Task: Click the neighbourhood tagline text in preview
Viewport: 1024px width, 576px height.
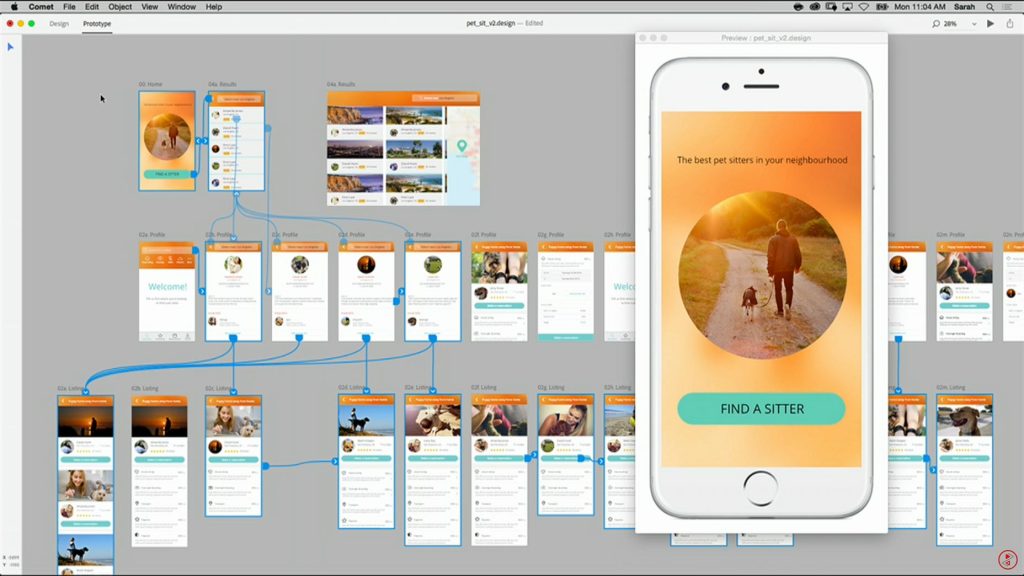Action: tap(762, 160)
